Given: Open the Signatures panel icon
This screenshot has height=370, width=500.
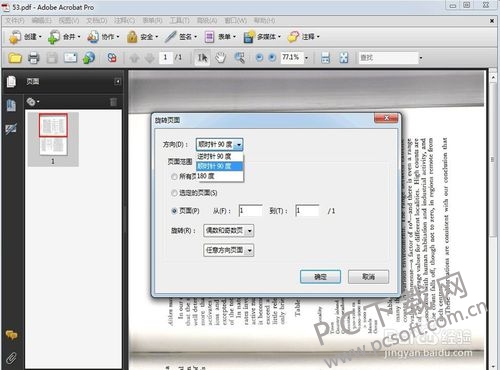Looking at the screenshot, I should pyautogui.click(x=11, y=129).
